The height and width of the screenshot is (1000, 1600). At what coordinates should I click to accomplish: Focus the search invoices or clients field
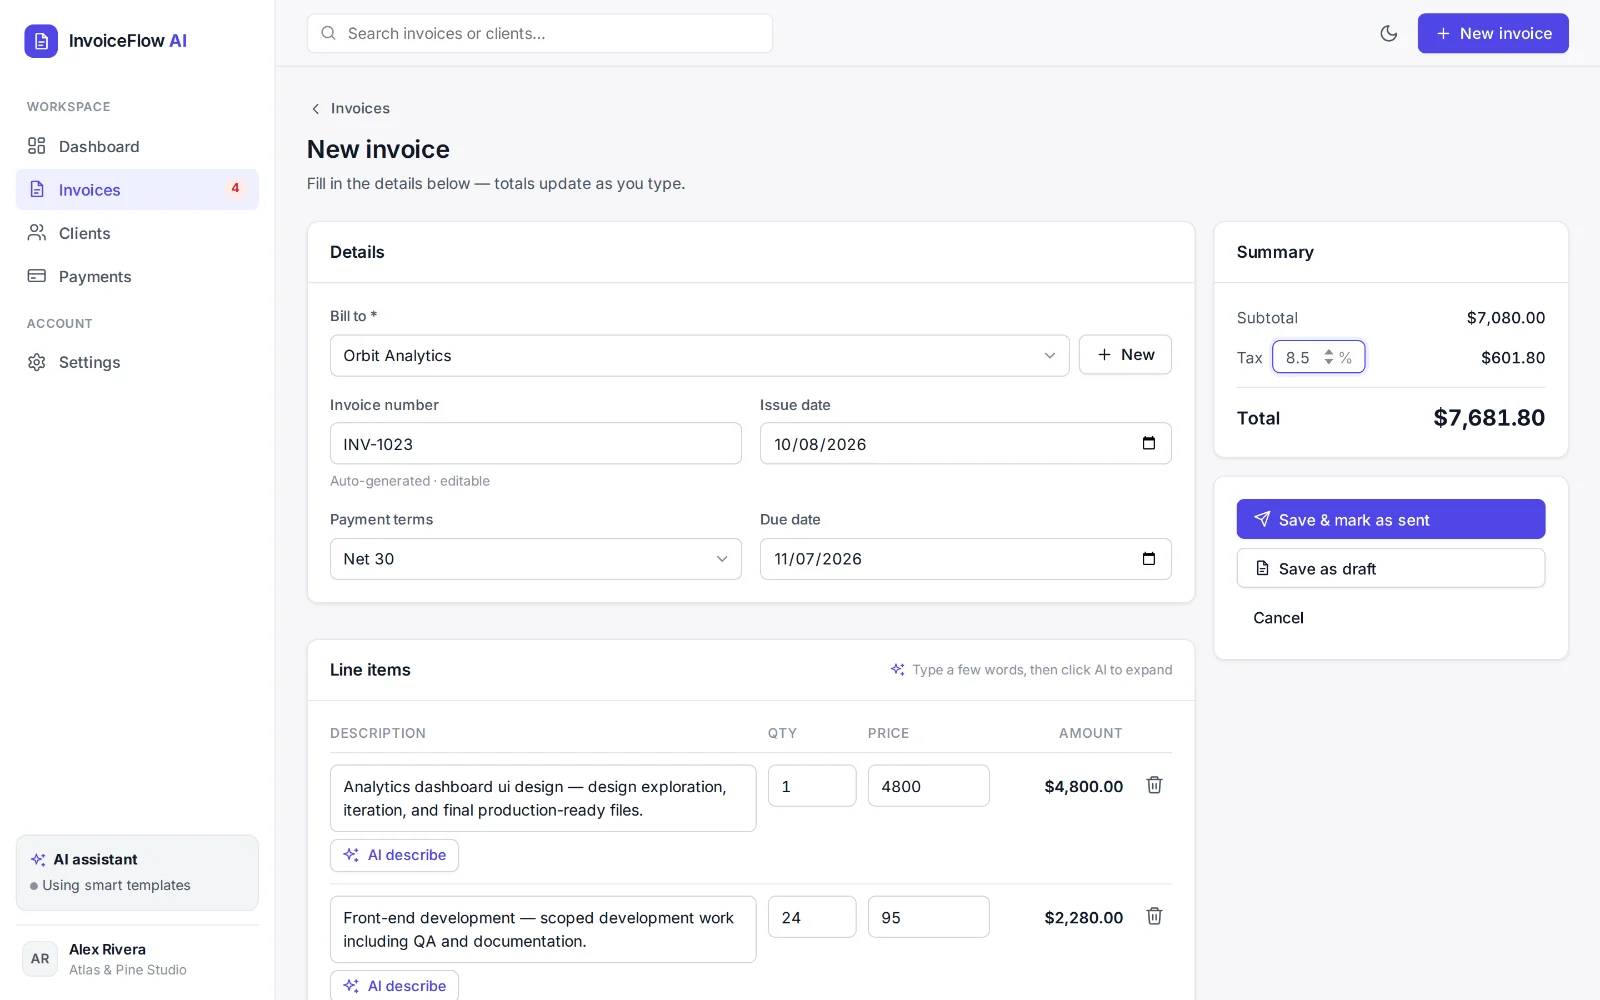click(x=540, y=33)
